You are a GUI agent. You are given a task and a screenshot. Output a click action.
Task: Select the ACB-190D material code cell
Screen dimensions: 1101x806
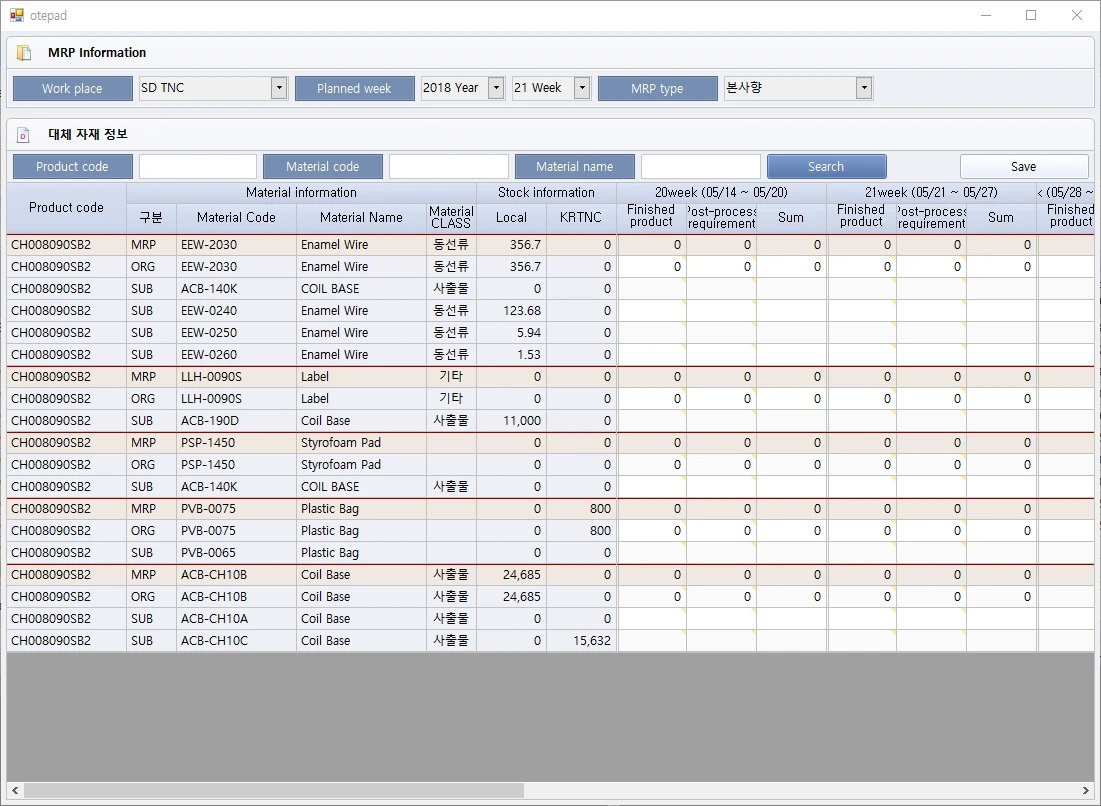(x=237, y=421)
